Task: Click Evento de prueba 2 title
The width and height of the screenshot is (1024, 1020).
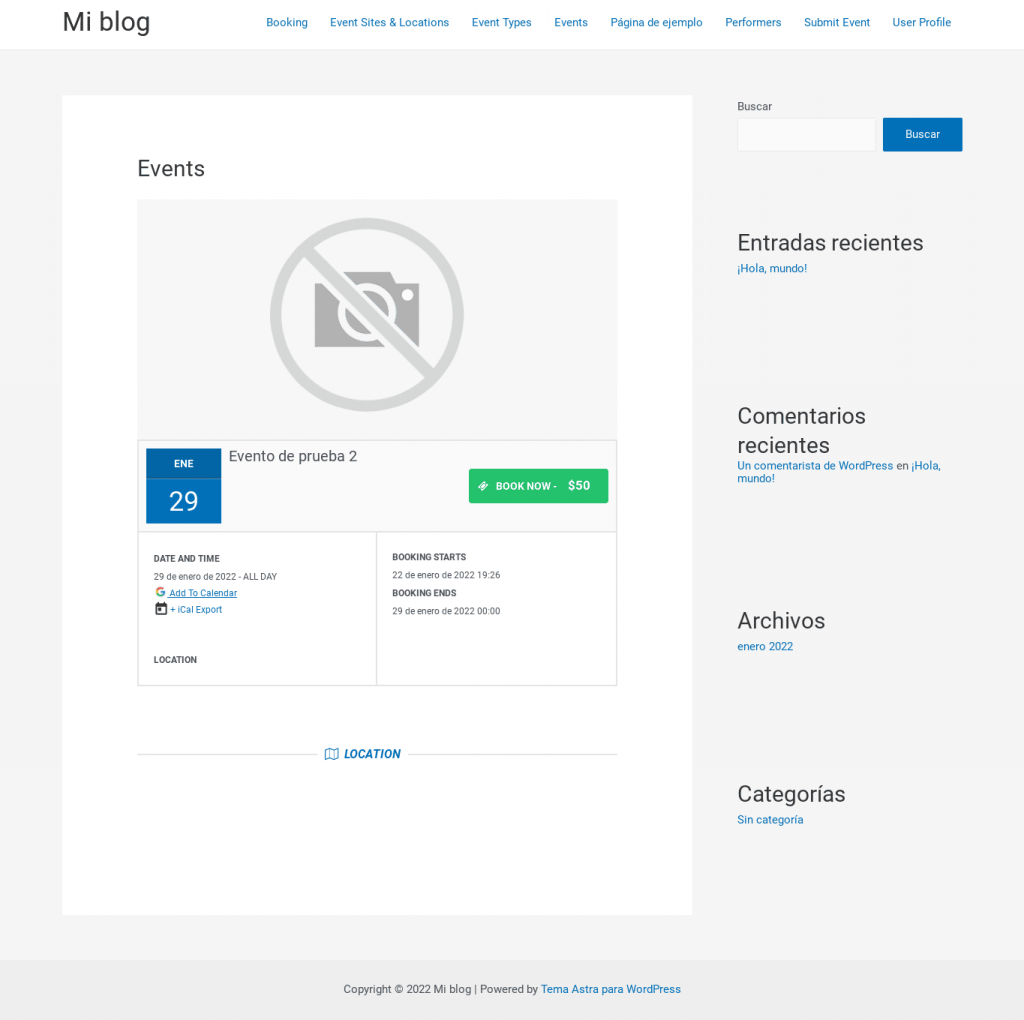Action: (x=293, y=456)
